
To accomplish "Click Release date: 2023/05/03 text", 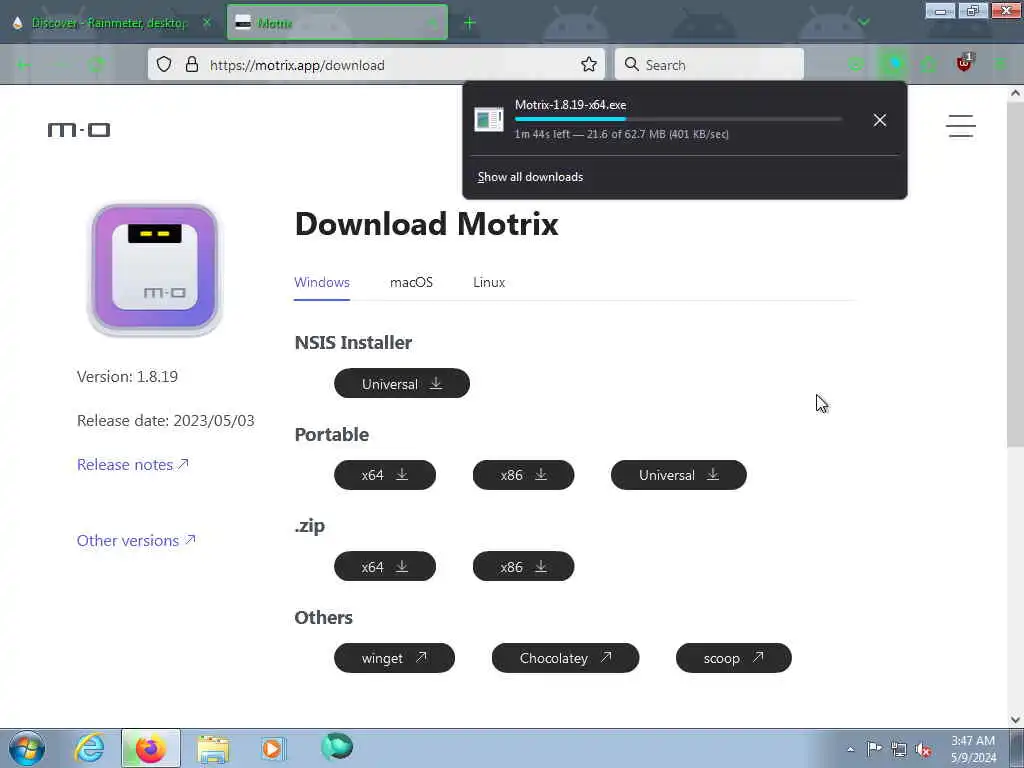I will tap(166, 421).
